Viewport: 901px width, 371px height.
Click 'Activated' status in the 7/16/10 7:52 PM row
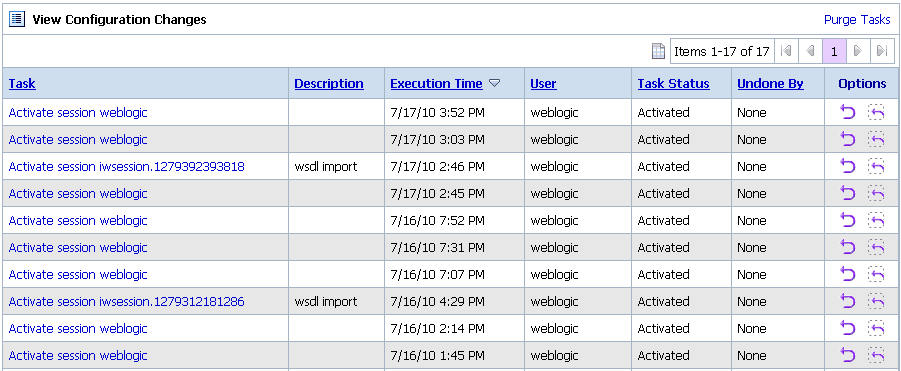[664, 221]
